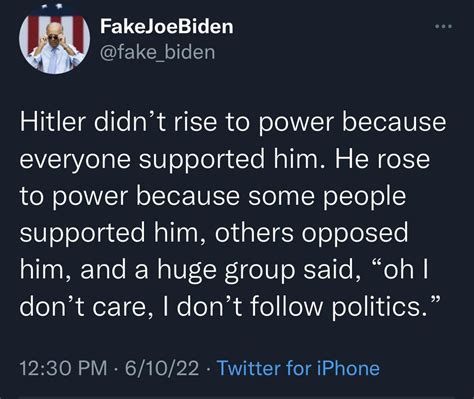The image size is (474, 399).
Task: Click the sunglasses in the profile photo
Action: point(53,37)
